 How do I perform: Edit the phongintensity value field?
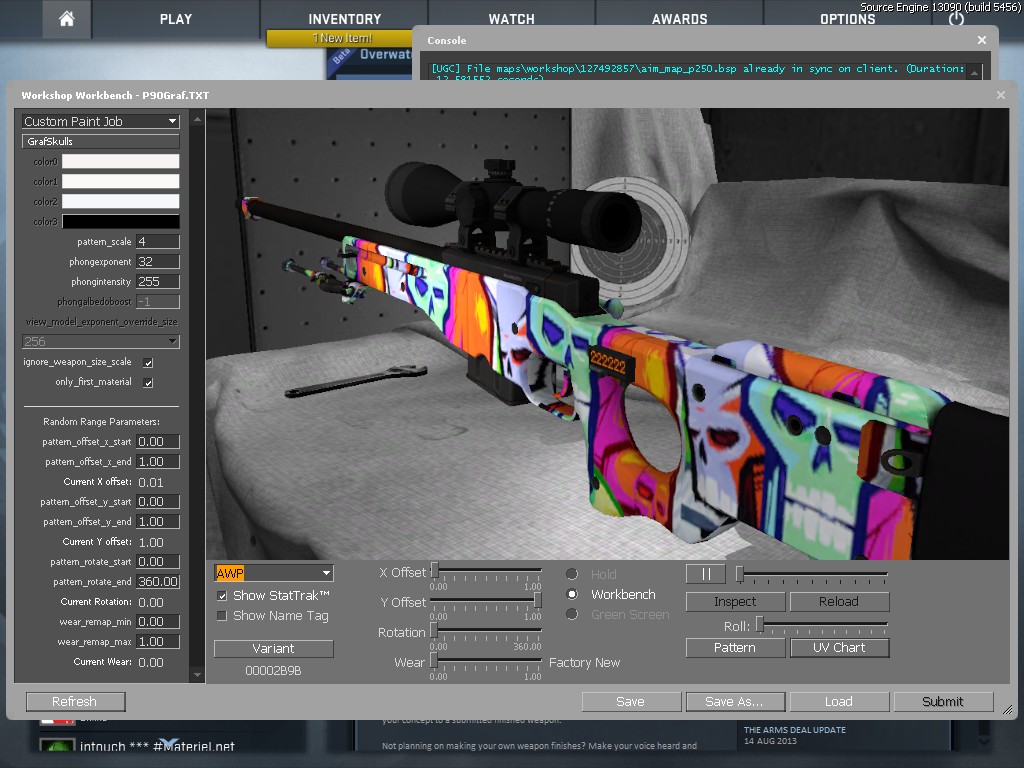157,281
